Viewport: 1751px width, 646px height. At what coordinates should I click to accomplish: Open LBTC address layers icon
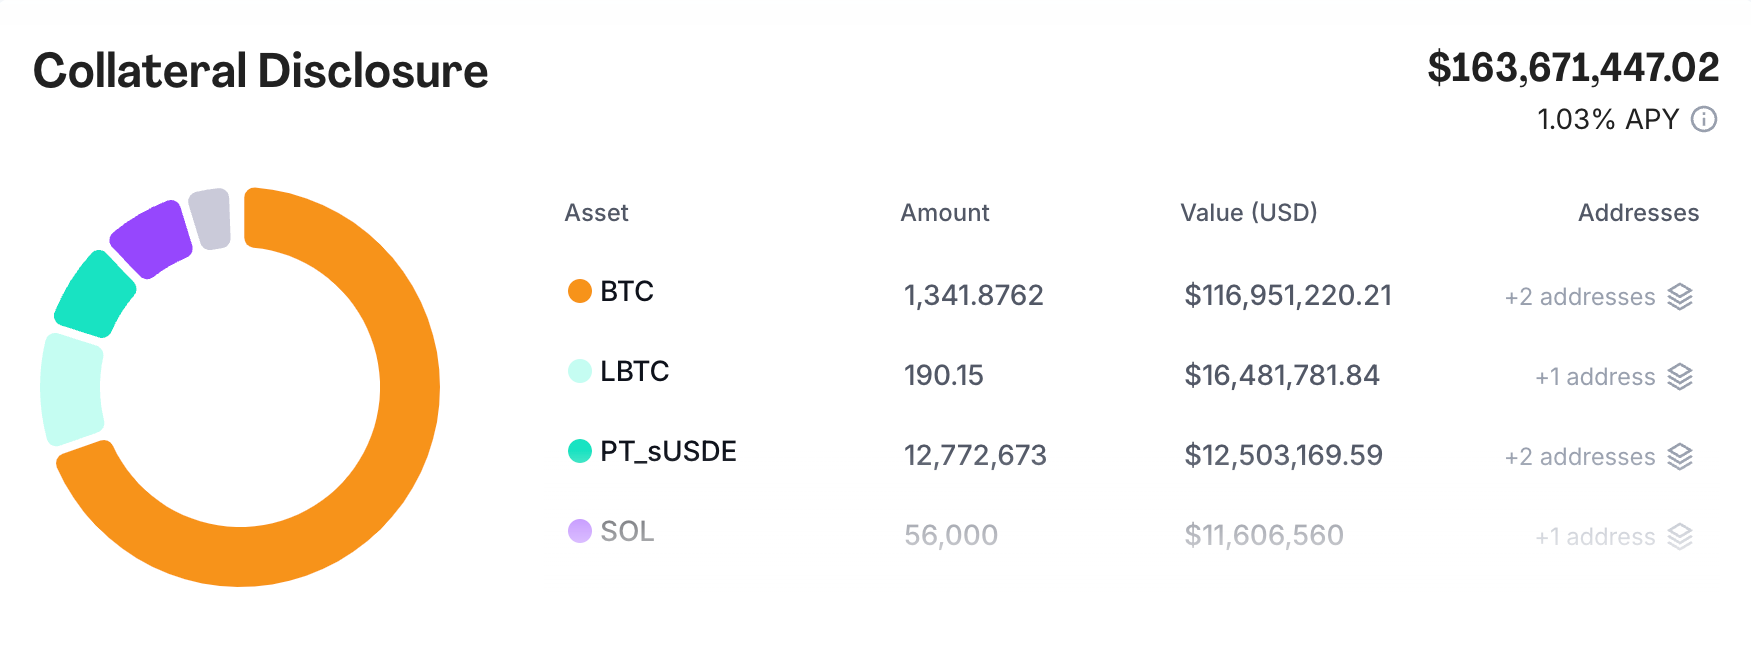click(1680, 377)
